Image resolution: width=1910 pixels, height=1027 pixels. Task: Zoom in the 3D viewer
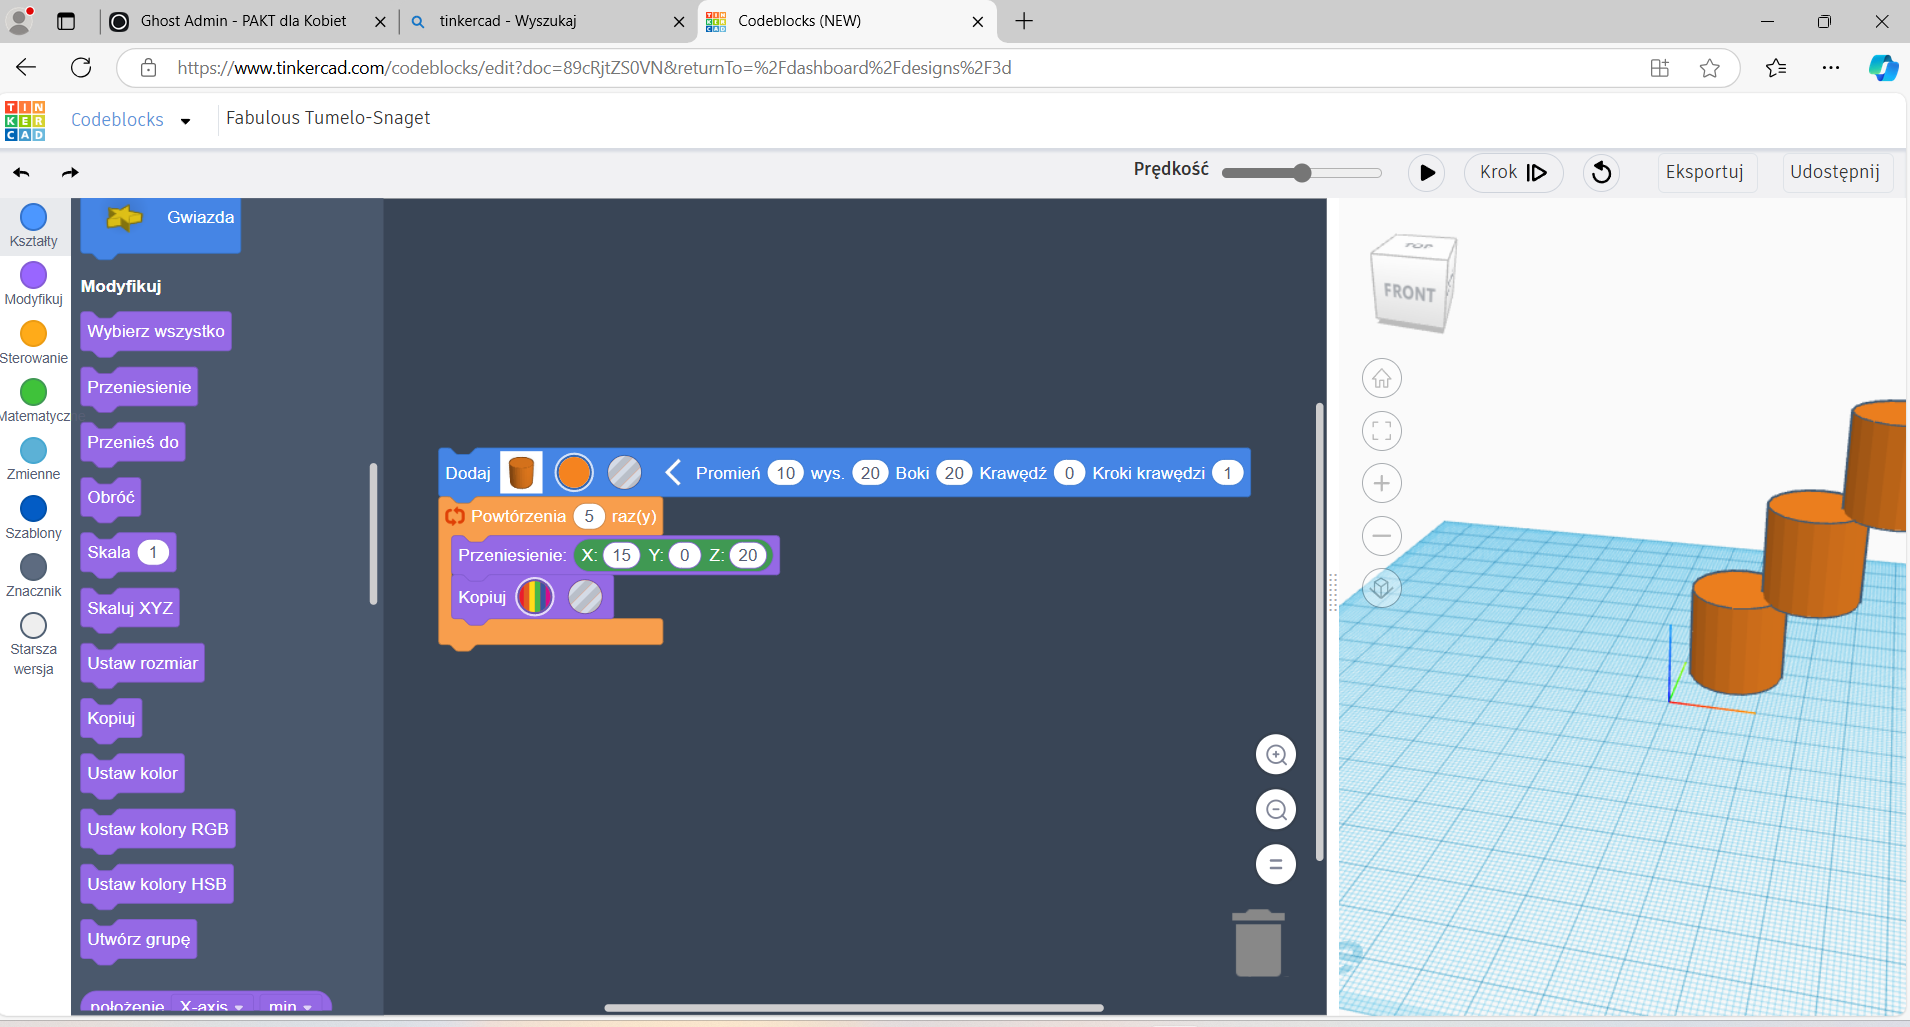1382,483
